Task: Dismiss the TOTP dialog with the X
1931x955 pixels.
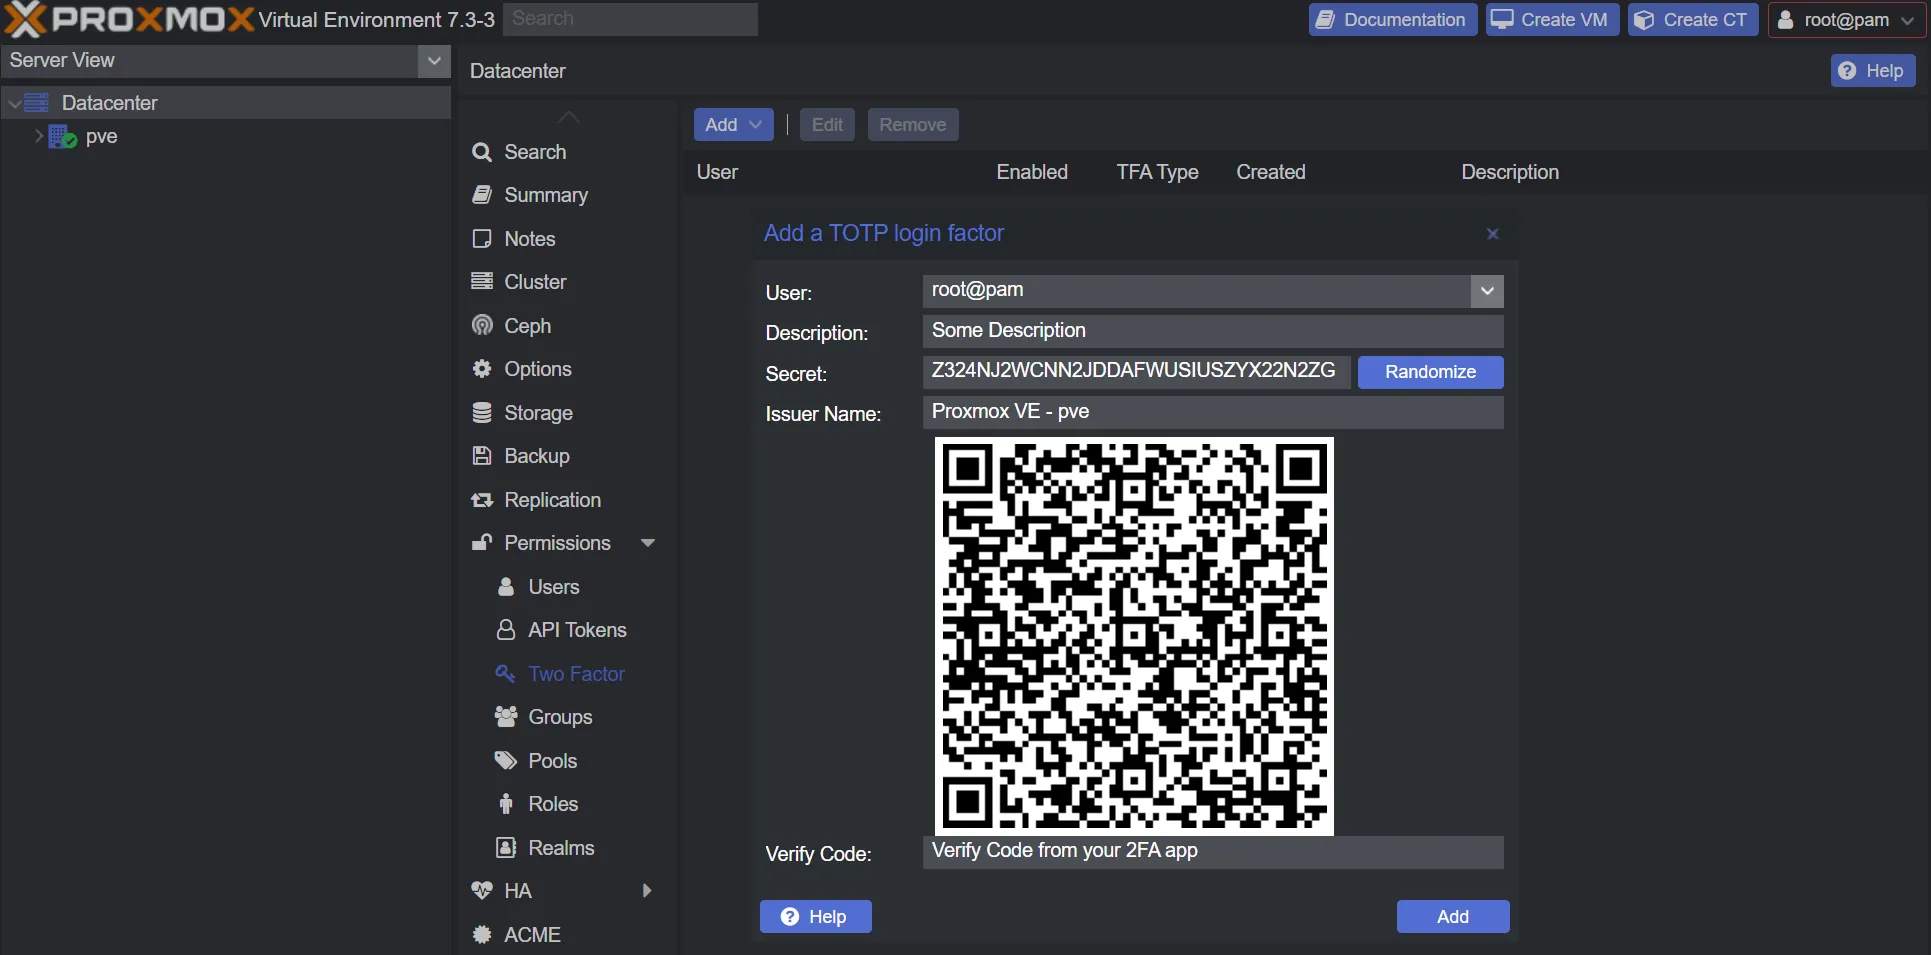Action: pyautogui.click(x=1492, y=233)
